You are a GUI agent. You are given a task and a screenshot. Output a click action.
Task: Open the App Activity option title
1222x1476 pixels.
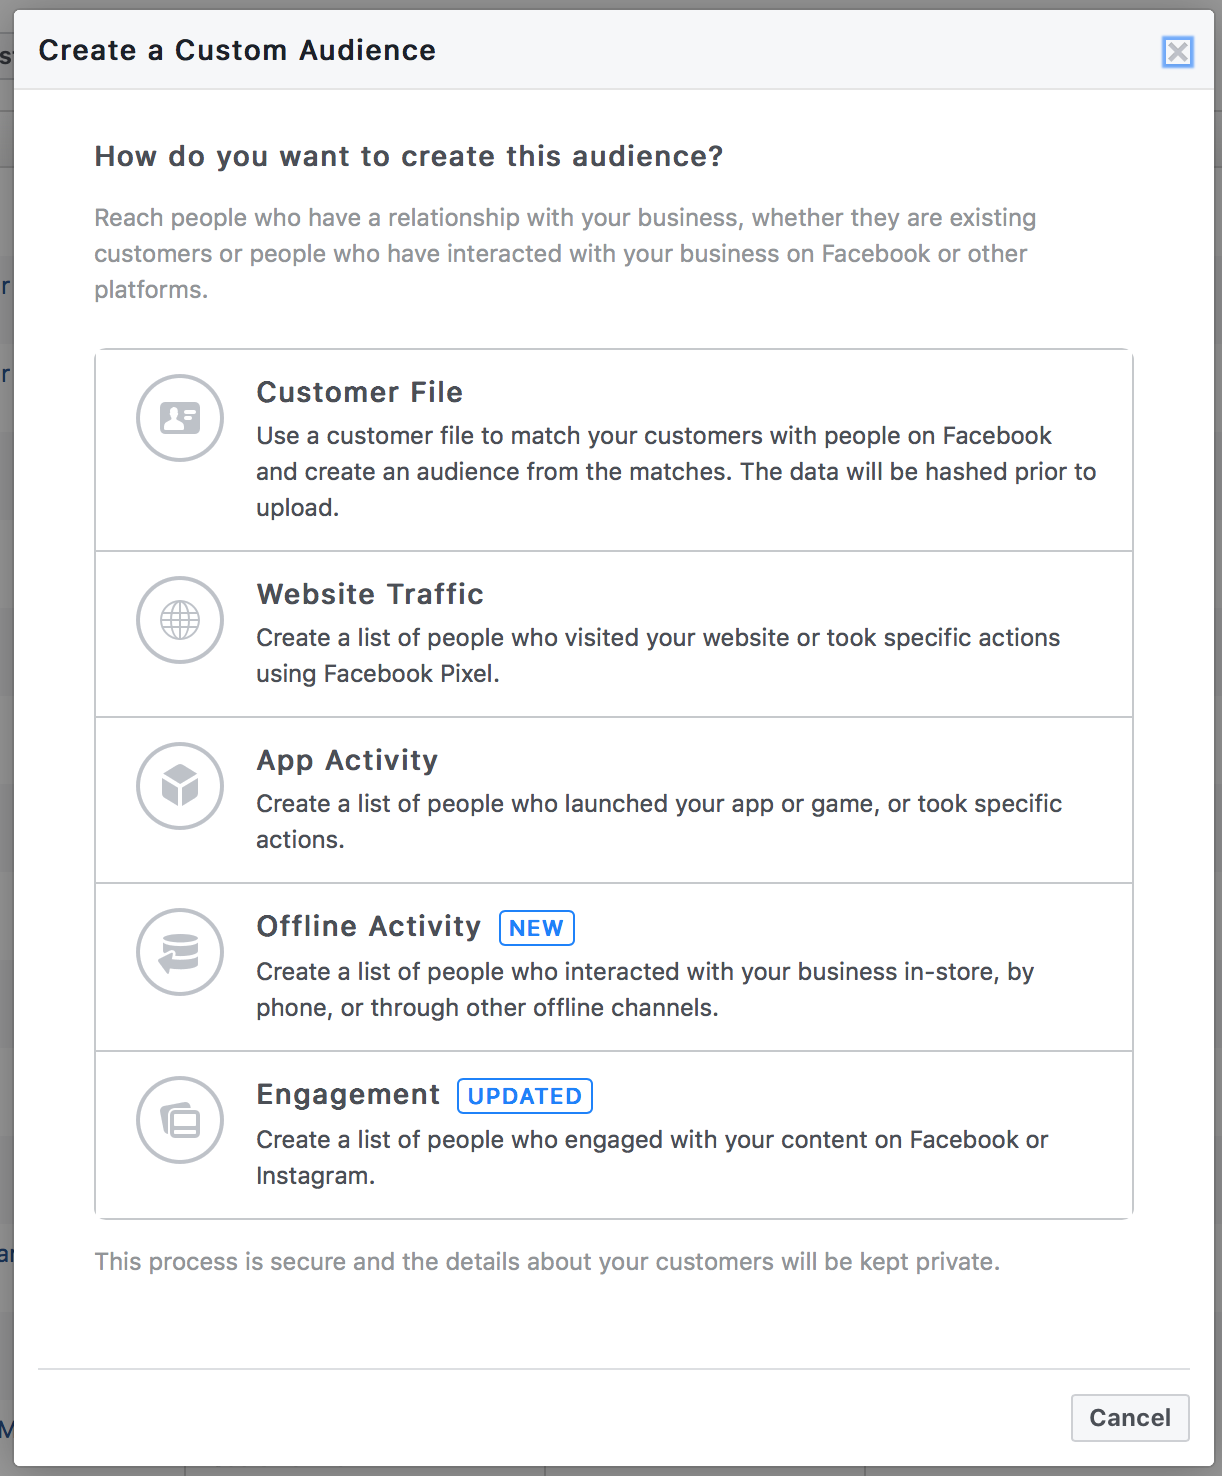coord(347,760)
